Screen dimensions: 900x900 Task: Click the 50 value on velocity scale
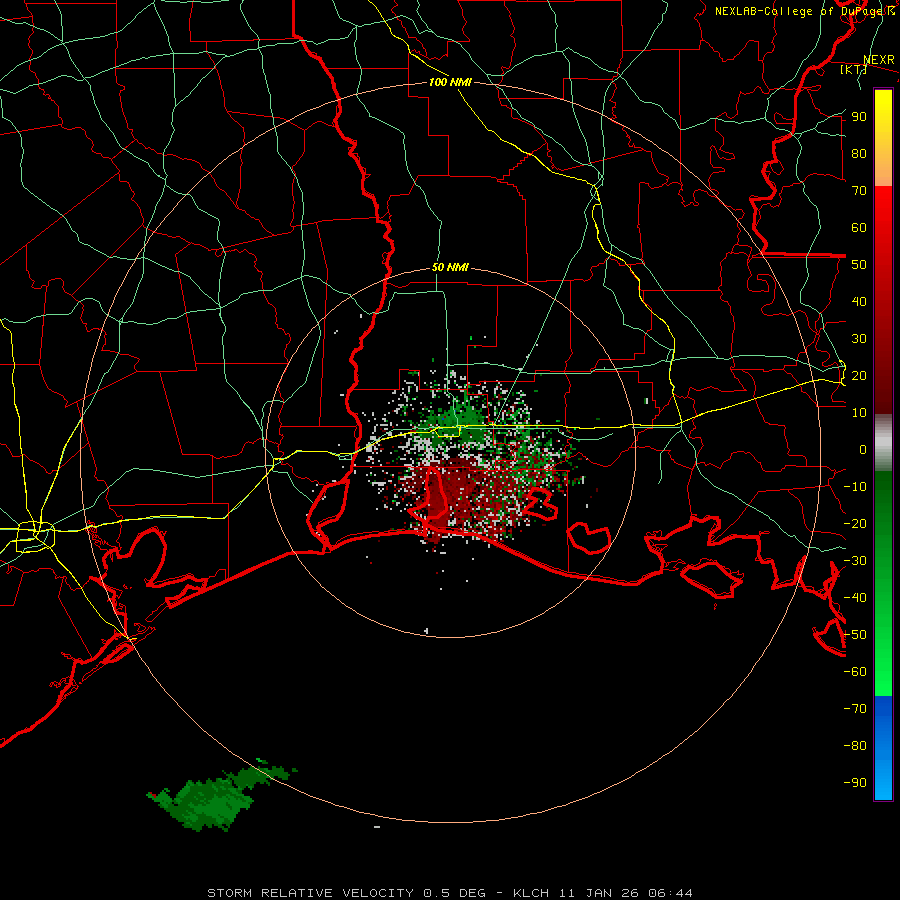(859, 265)
